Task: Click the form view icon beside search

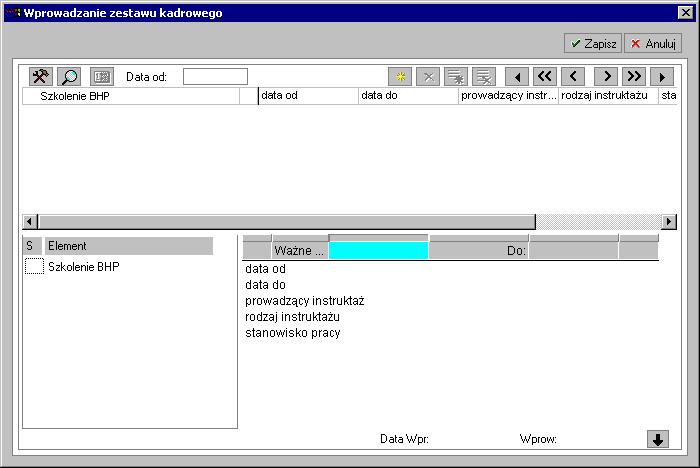Action: (x=102, y=77)
